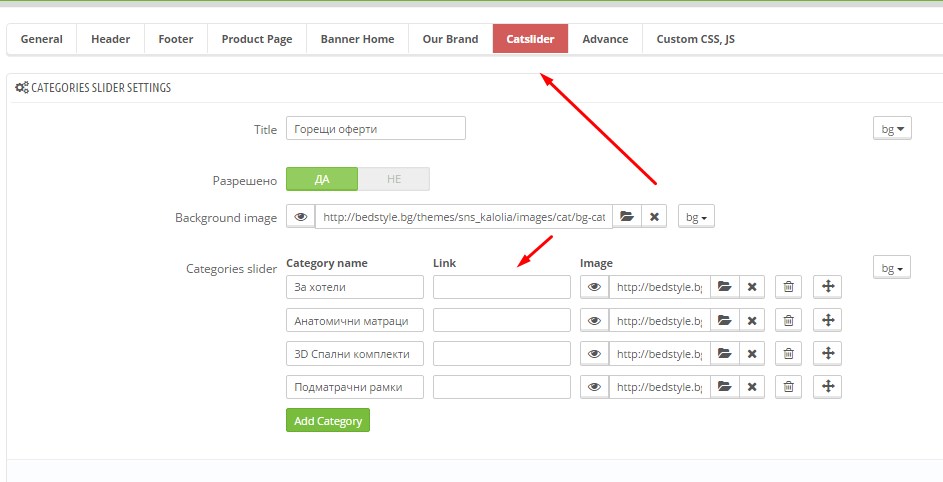
Task: Open the language dropdown beside Title
Action: (892, 128)
